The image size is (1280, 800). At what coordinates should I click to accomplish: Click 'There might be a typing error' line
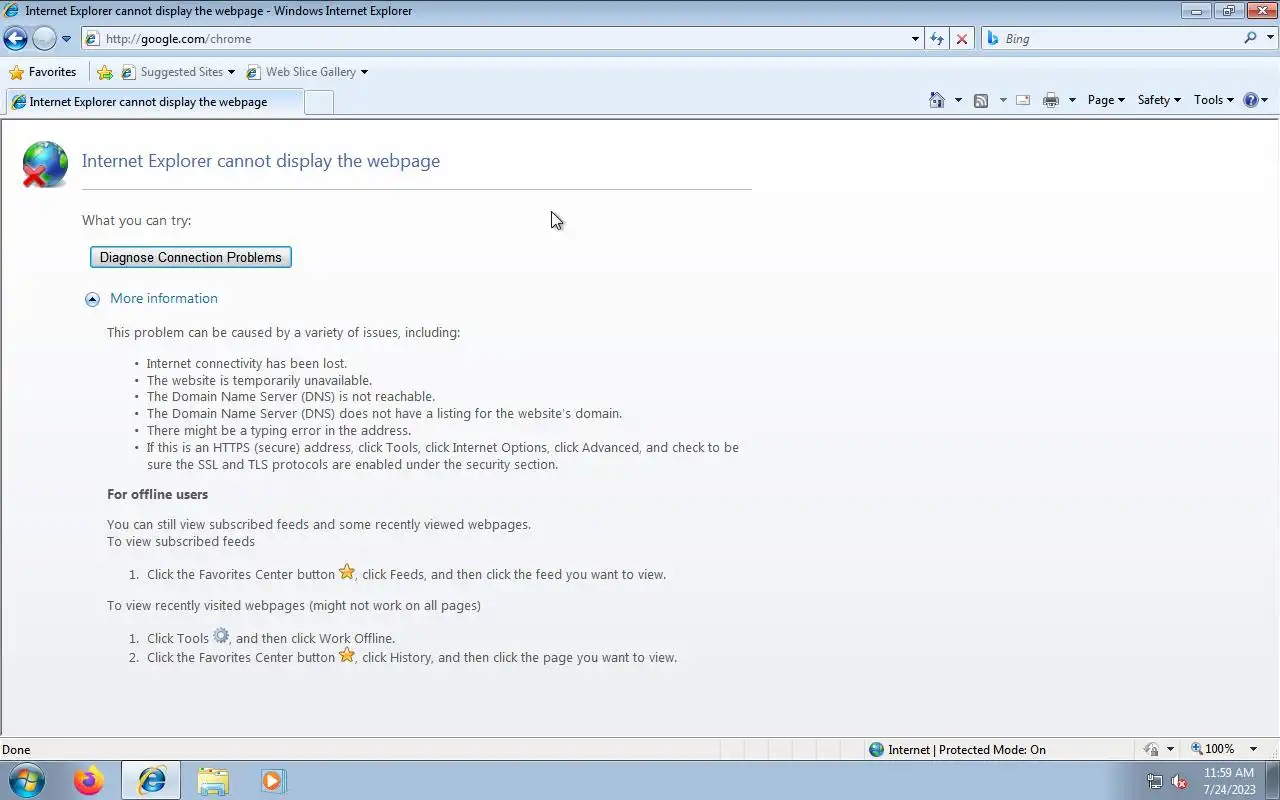point(278,430)
